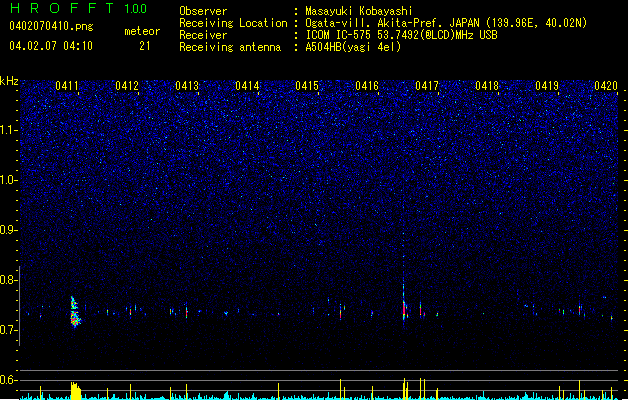Screen dimensions: 629x400
Task: Select the filename 0402070410.png
Action: [51, 26]
